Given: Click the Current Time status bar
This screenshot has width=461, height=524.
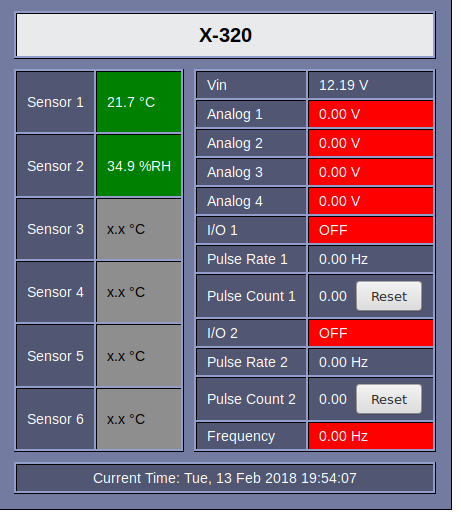Looking at the screenshot, I should click(x=225, y=478).
